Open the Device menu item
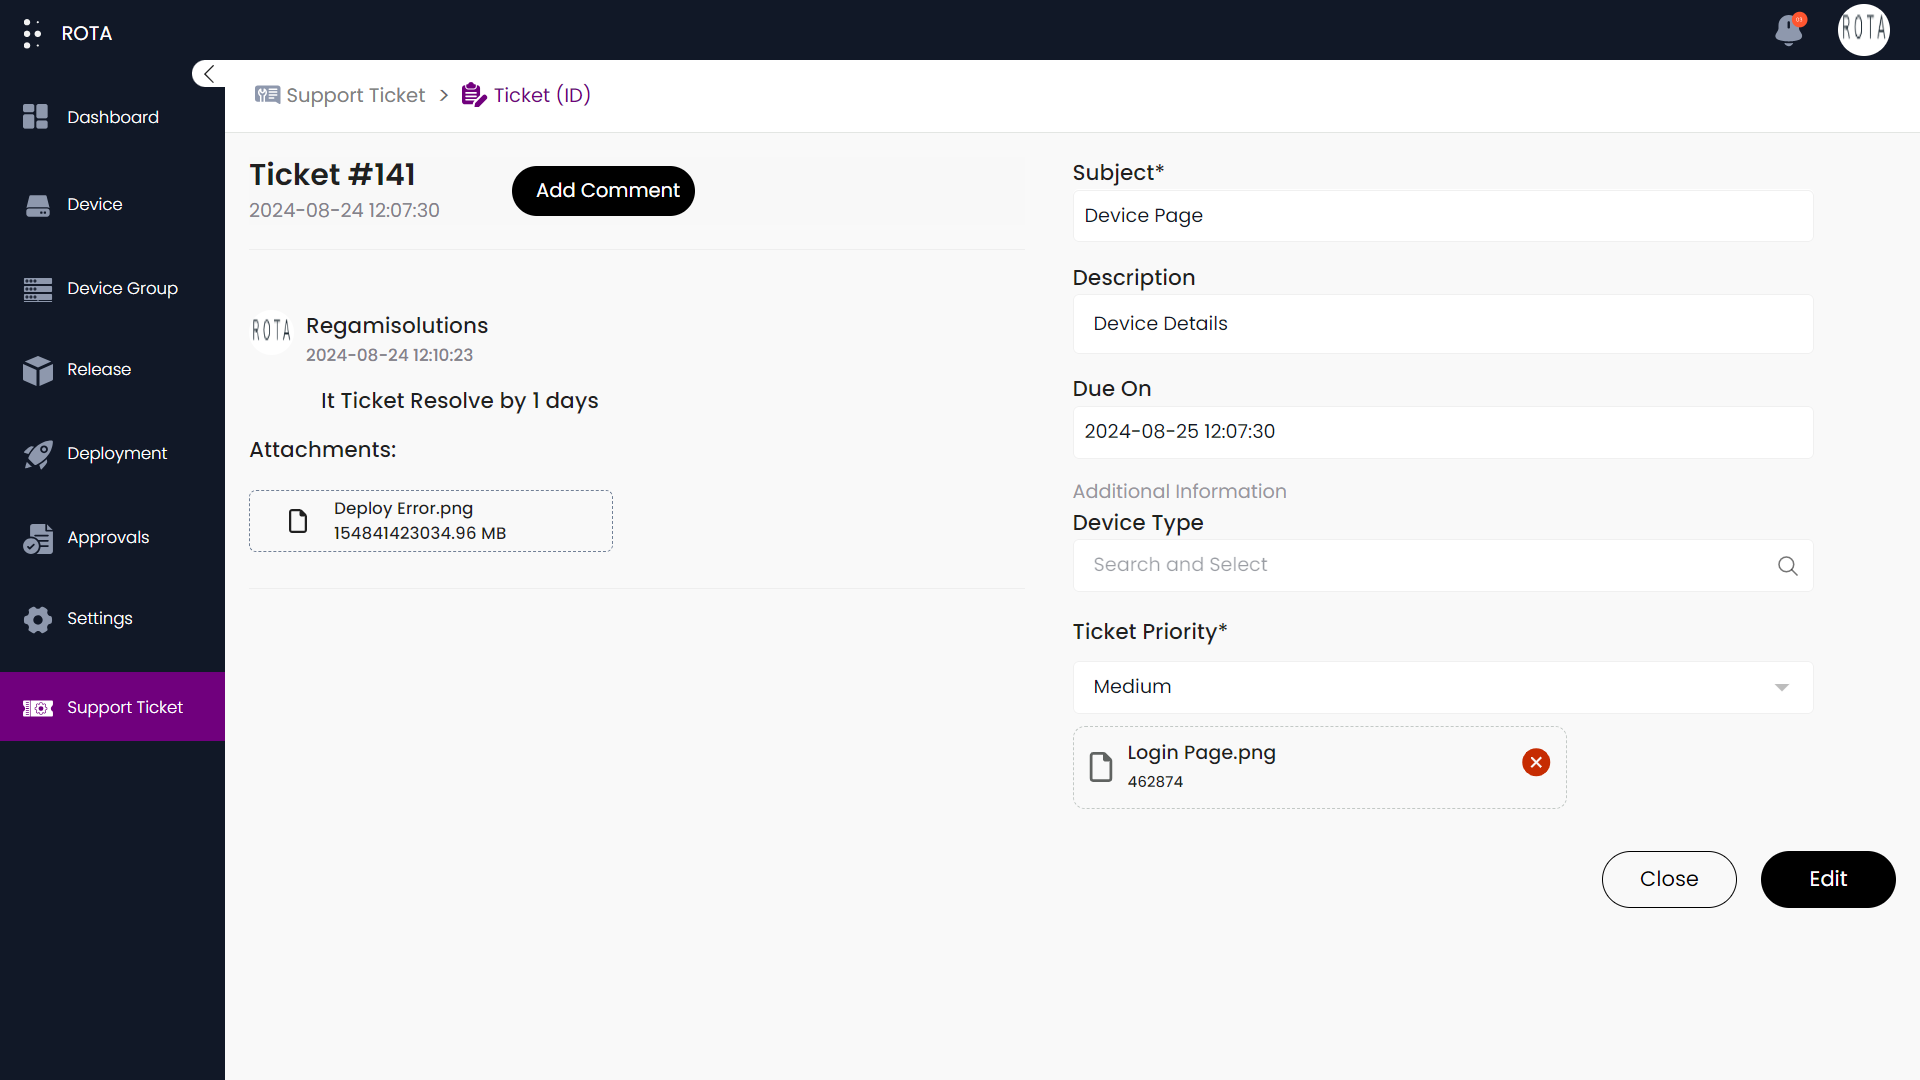The height and width of the screenshot is (1080, 1920). [112, 205]
